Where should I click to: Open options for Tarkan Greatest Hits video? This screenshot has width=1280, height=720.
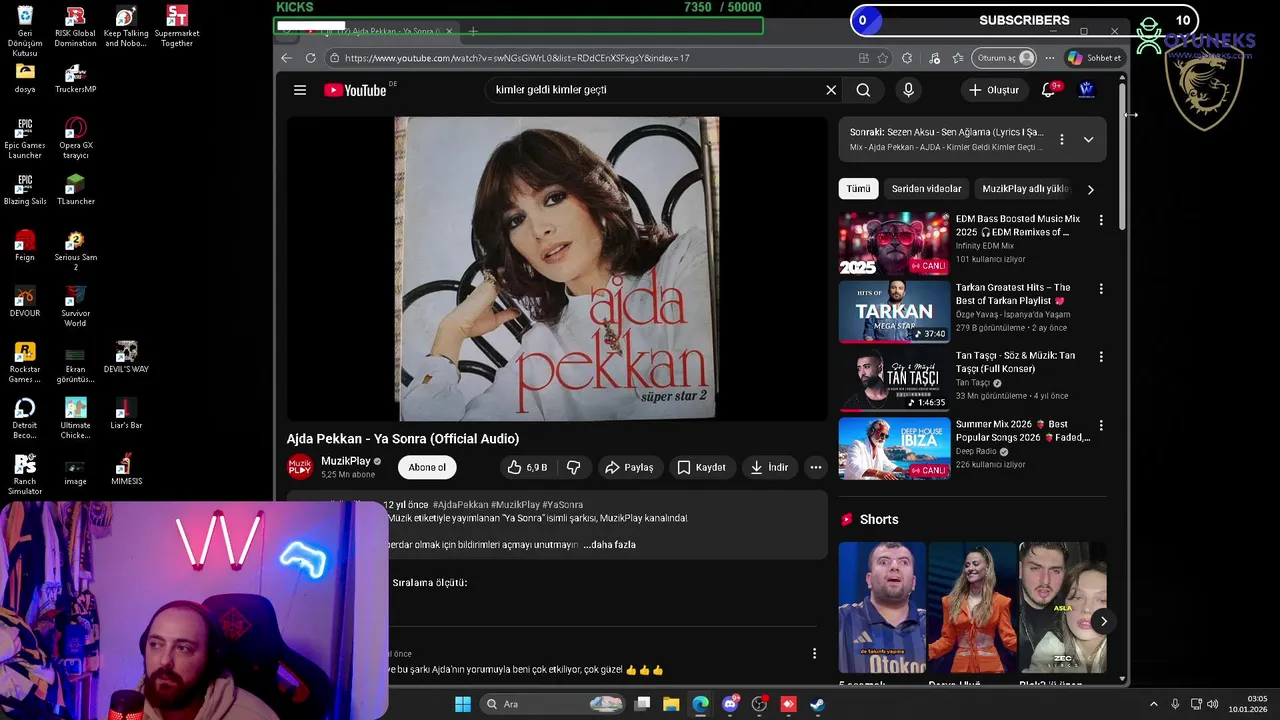(x=1101, y=289)
